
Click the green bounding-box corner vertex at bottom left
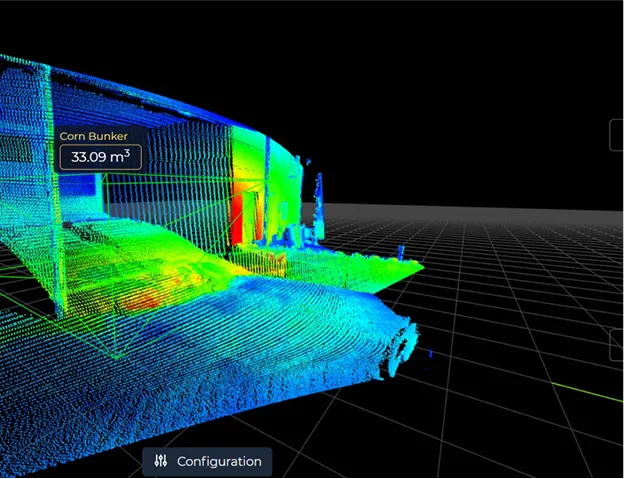pyautogui.click(x=116, y=356)
